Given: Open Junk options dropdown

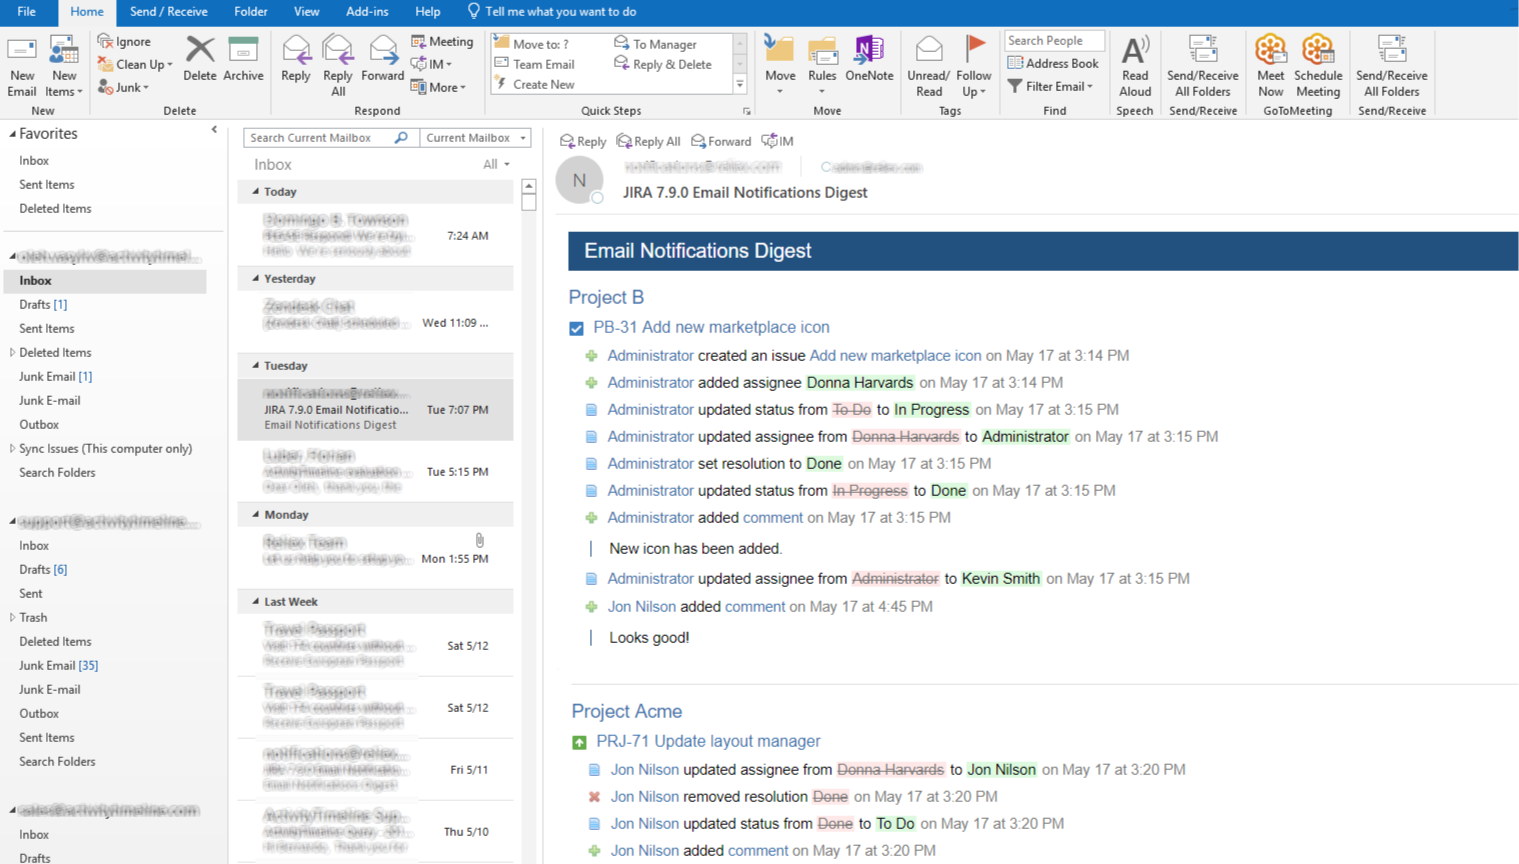Looking at the screenshot, I should tap(124, 87).
